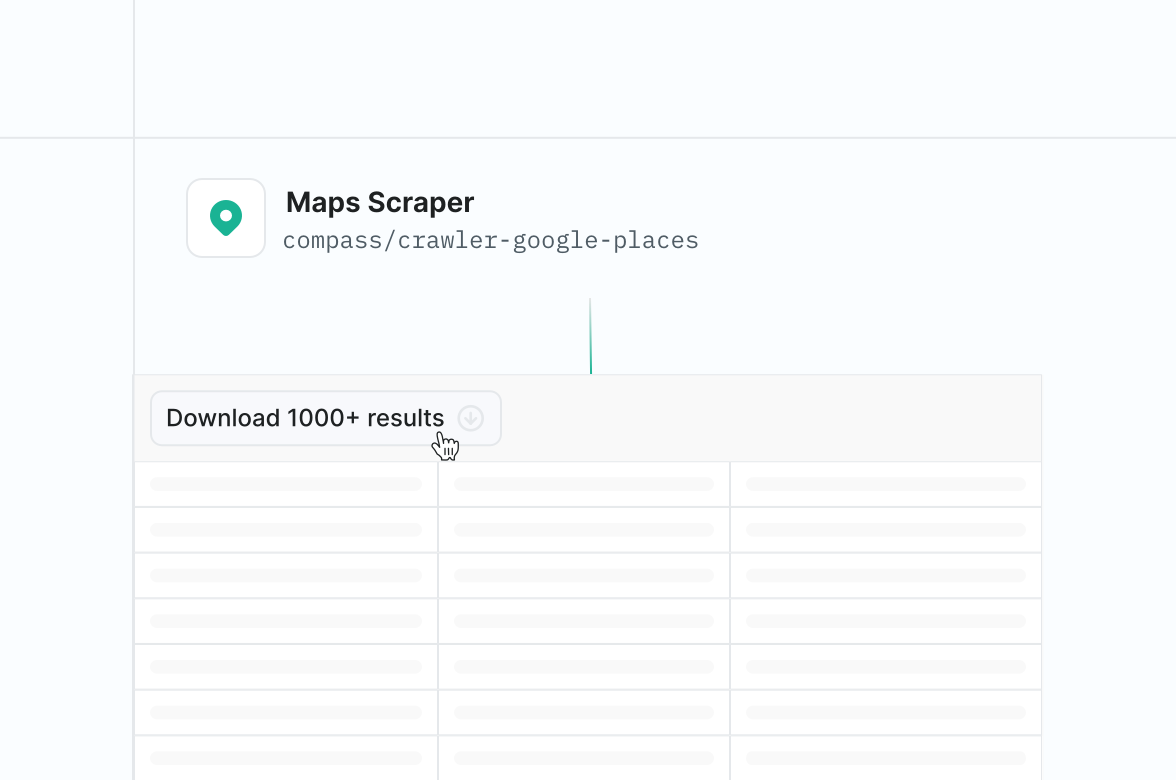Click the compass/crawler-google-places slug text
Viewport: 1176px width, 780px height.
coord(490,241)
